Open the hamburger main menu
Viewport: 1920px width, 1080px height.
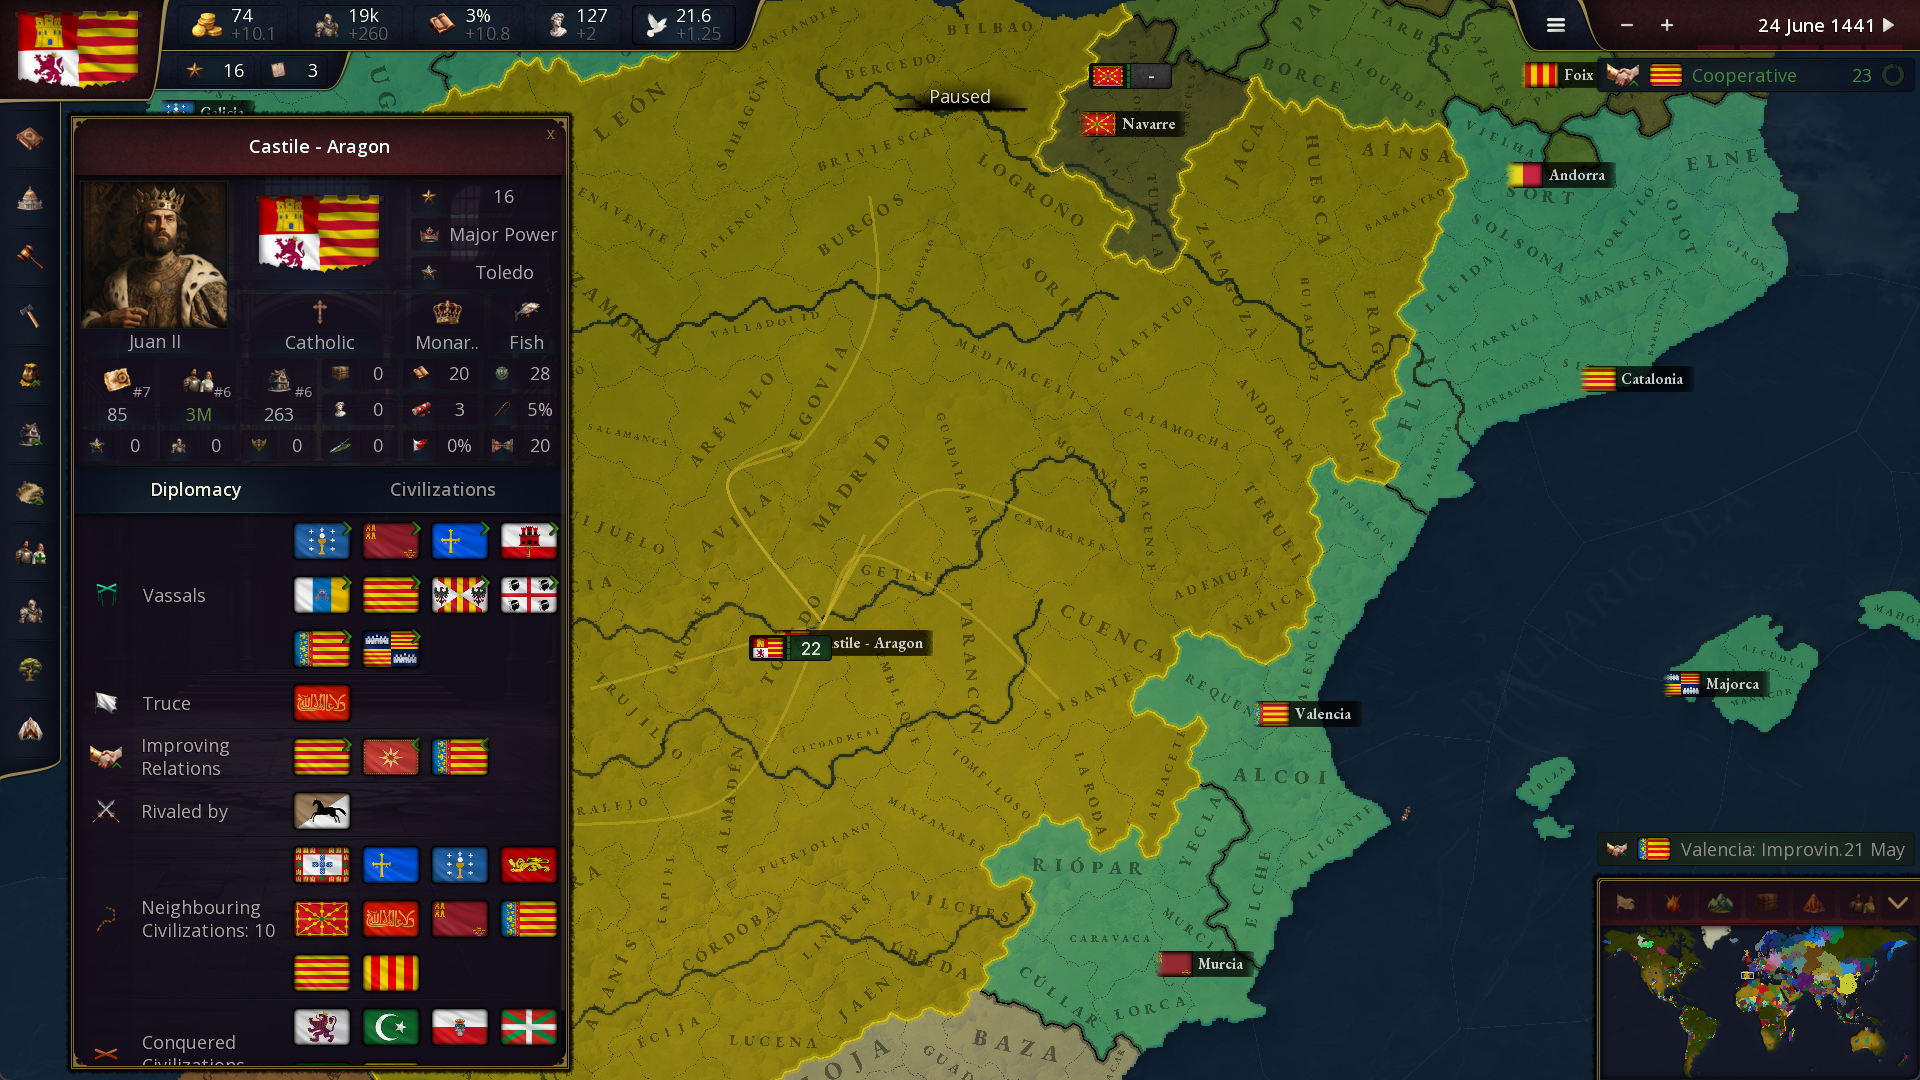(1556, 25)
